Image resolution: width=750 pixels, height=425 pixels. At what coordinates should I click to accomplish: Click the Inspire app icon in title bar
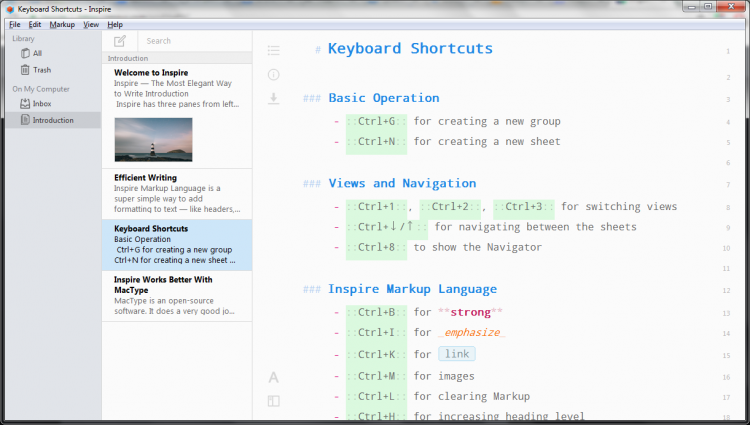pyautogui.click(x=10, y=9)
